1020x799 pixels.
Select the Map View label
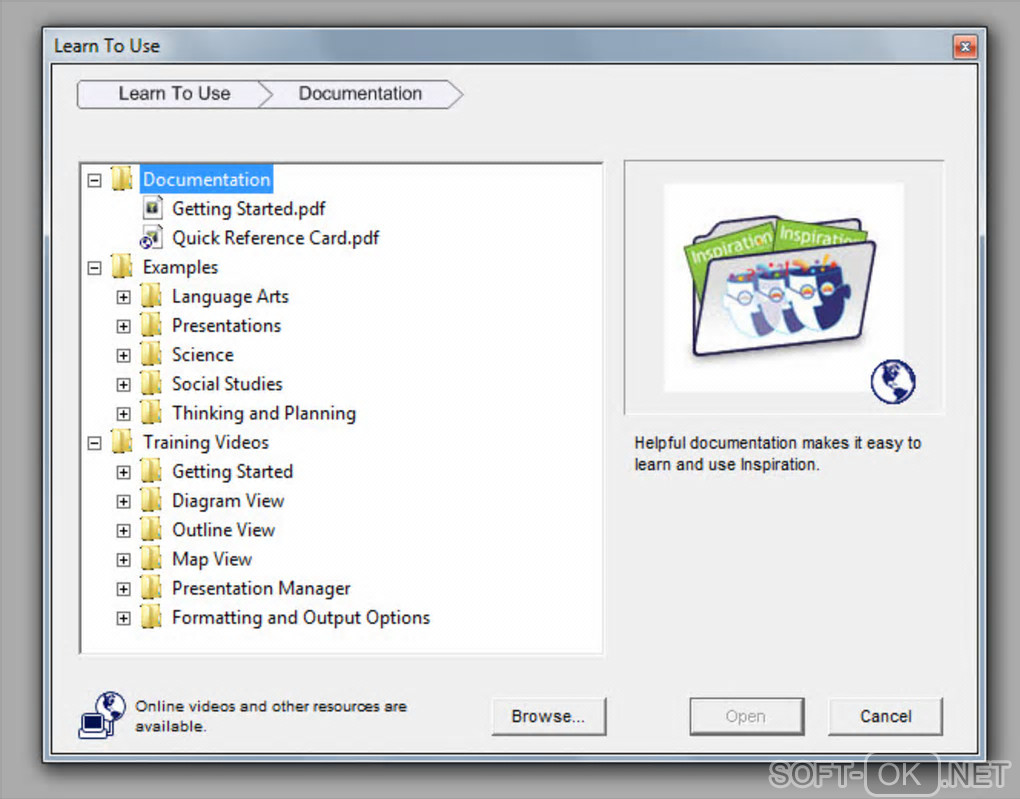click(211, 560)
